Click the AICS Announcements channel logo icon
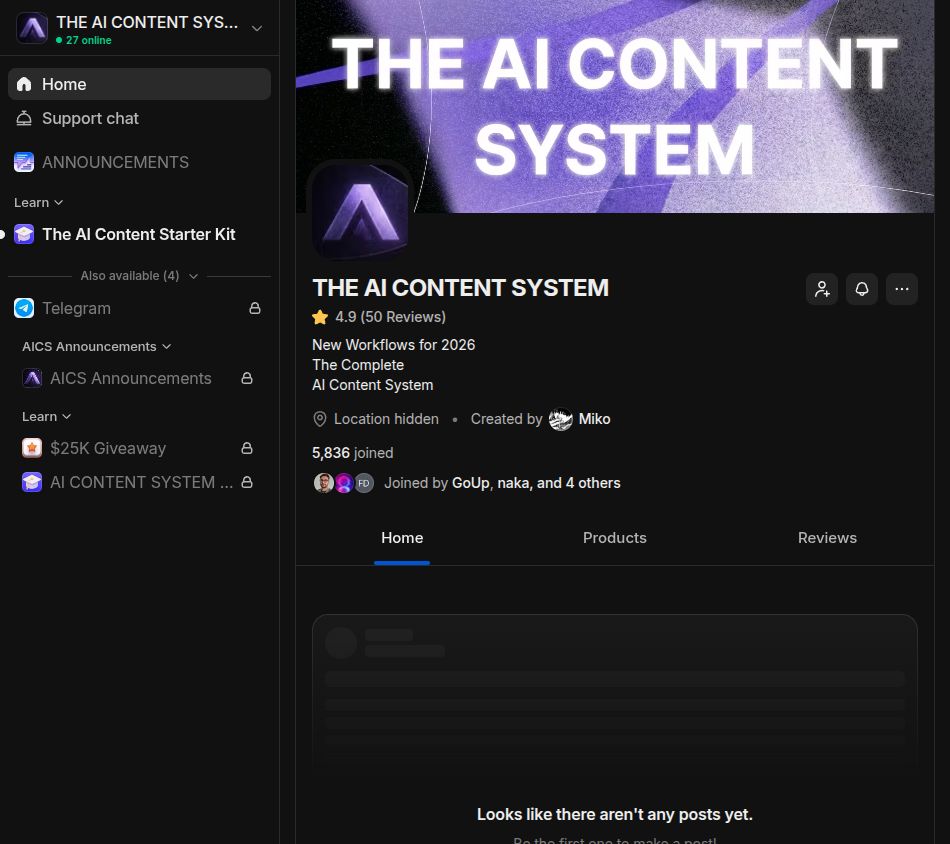 (x=32, y=378)
